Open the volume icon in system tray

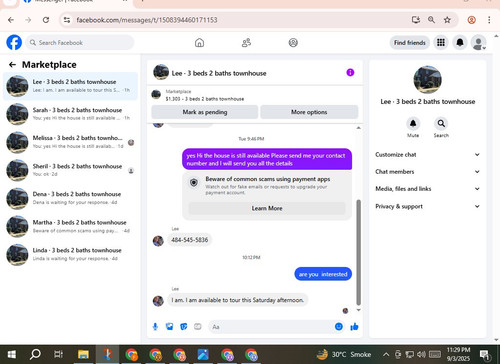click(x=421, y=354)
